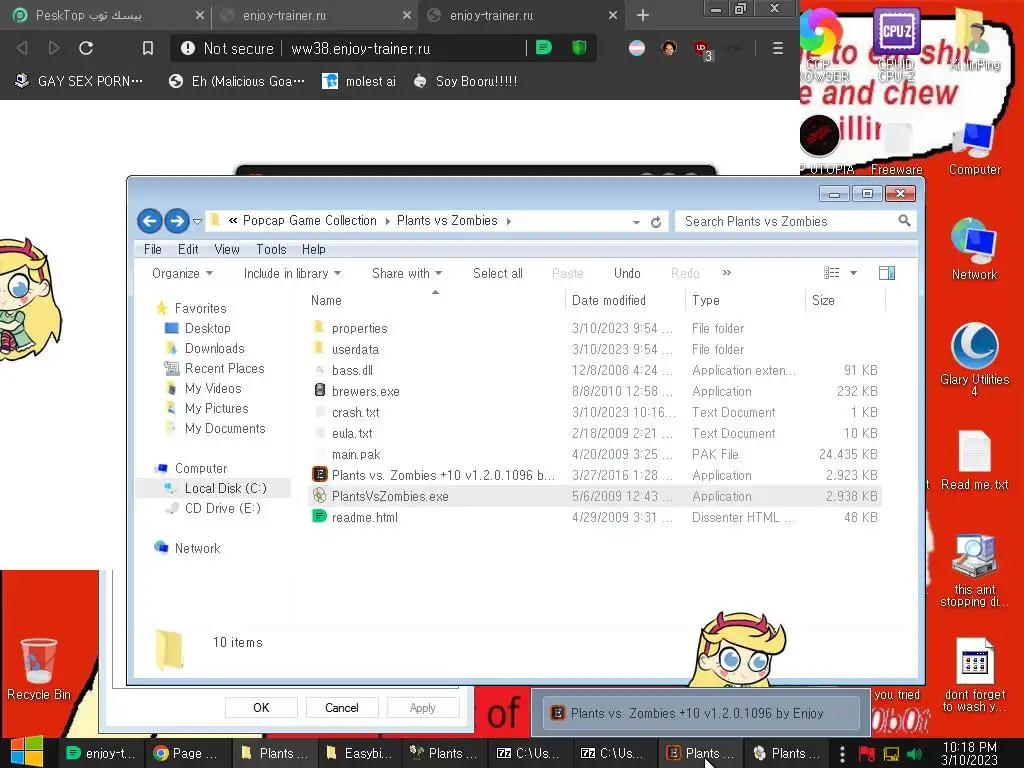Open the Soy Booru!!!!! bookmark
Screen dimensions: 1024x768
465,81
